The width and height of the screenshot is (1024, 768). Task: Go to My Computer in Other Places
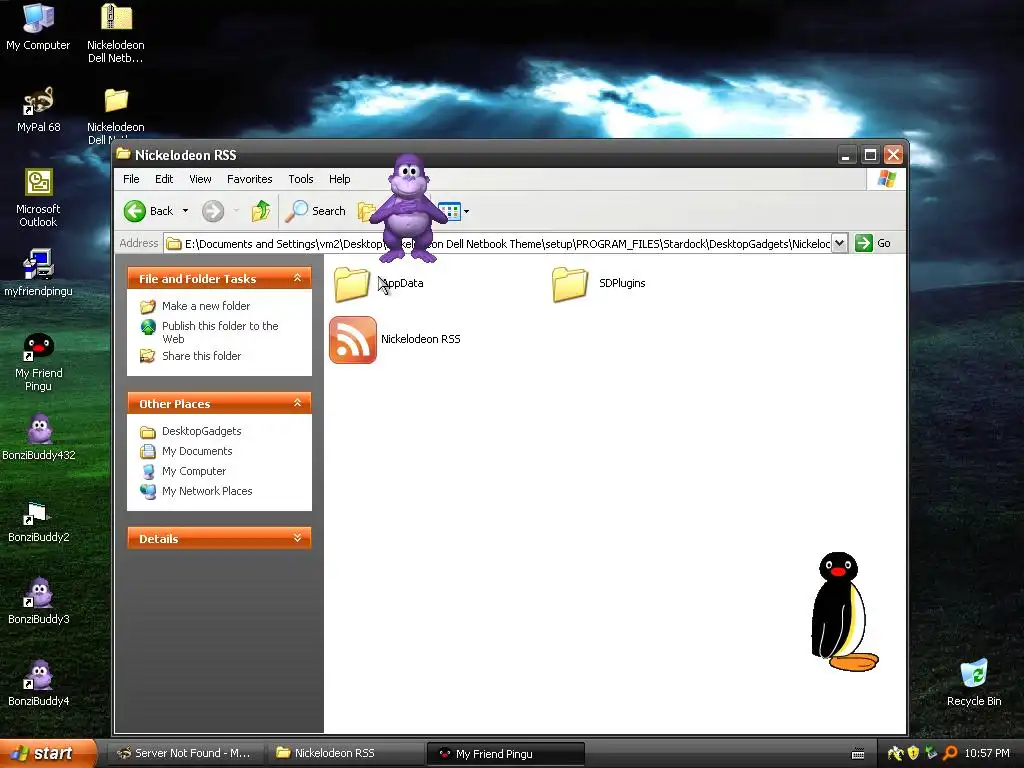[x=193, y=472]
